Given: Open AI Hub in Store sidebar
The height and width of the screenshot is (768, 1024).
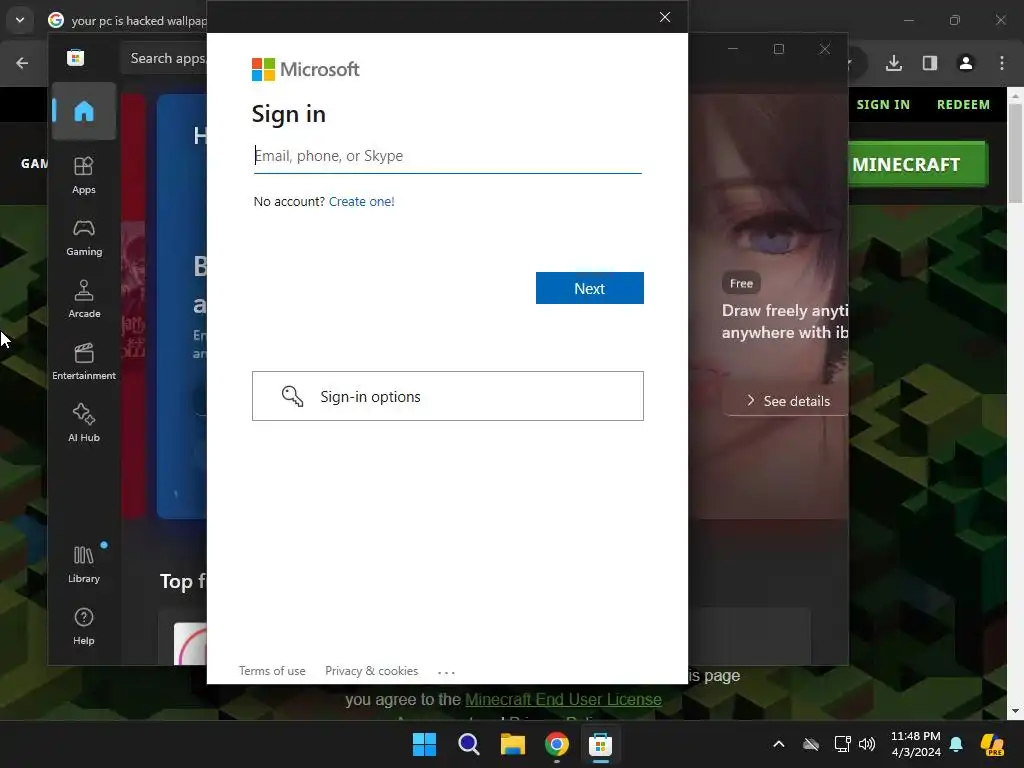Looking at the screenshot, I should click(84, 423).
